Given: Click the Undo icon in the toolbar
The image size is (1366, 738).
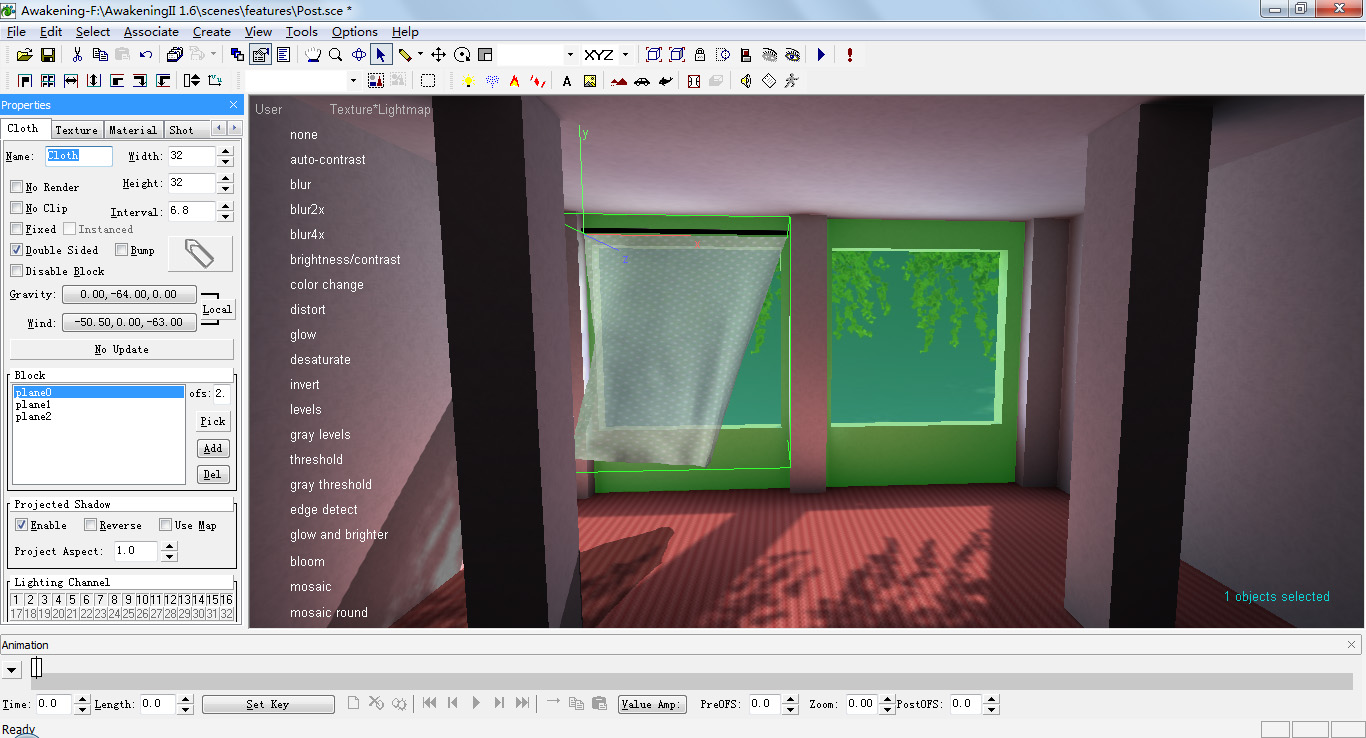Looking at the screenshot, I should tap(146, 54).
